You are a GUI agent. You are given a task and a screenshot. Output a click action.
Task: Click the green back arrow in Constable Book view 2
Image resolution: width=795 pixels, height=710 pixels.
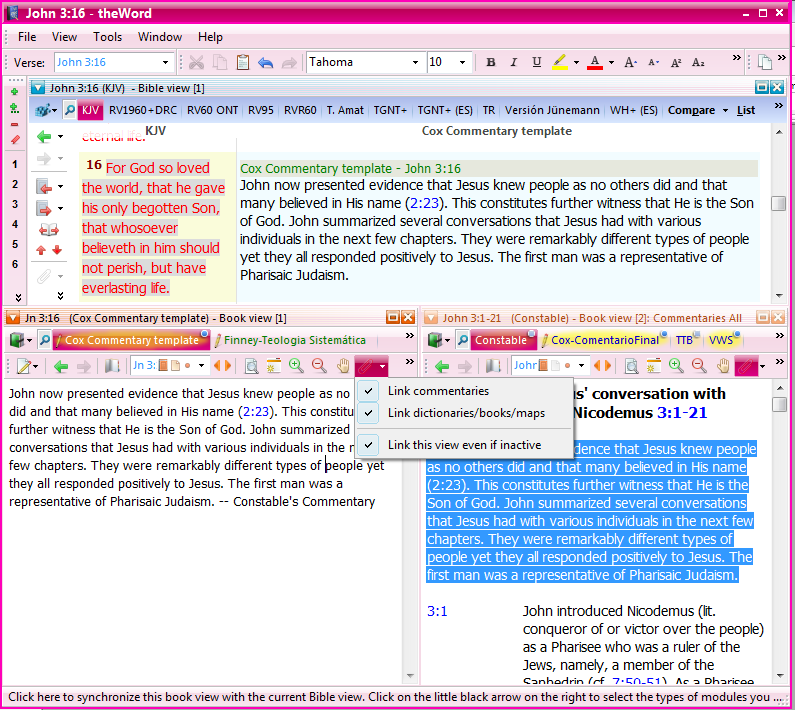click(x=442, y=366)
